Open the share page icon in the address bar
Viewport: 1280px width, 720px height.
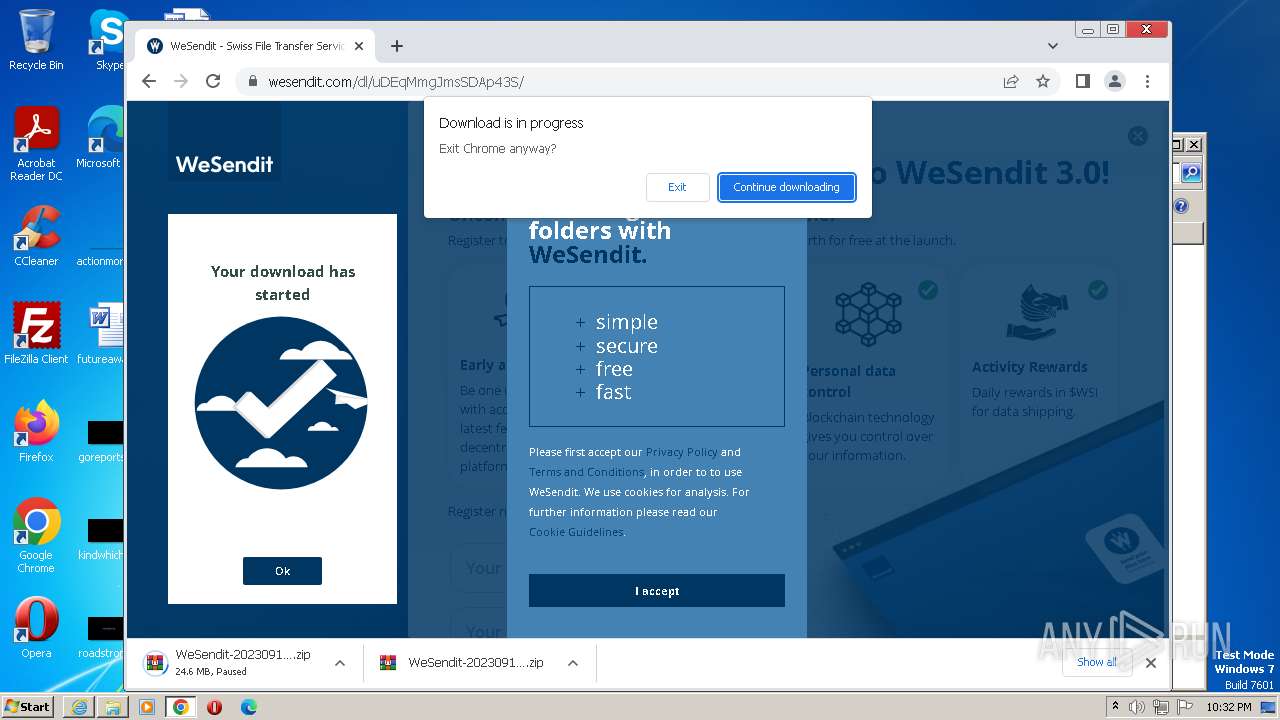(x=1011, y=81)
